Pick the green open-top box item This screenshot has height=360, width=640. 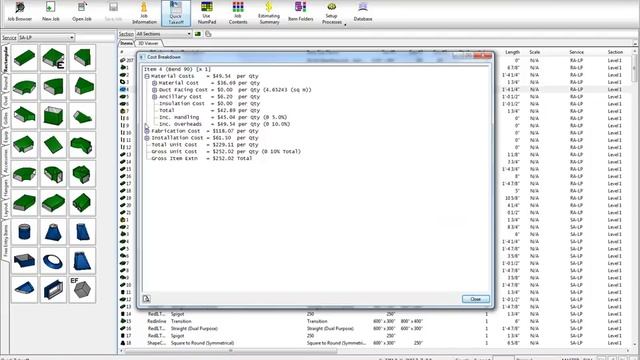[53, 116]
